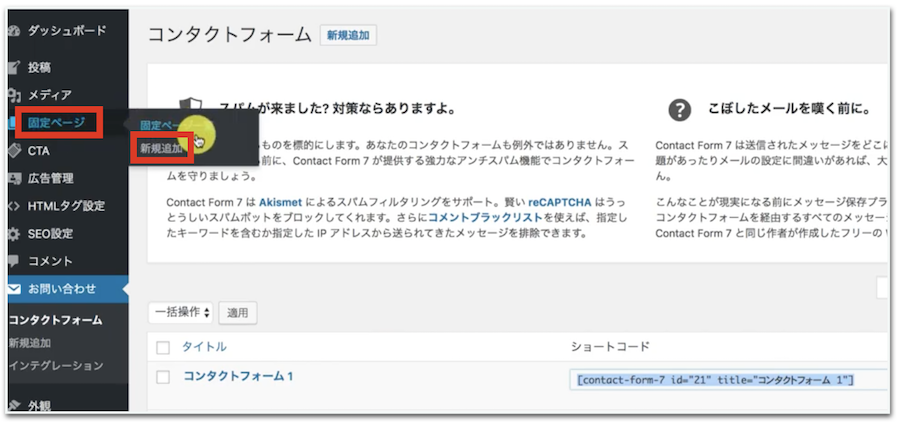Check the コンタクトフォーム 1 row checkbox
The width and height of the screenshot is (900, 426).
[x=164, y=377]
